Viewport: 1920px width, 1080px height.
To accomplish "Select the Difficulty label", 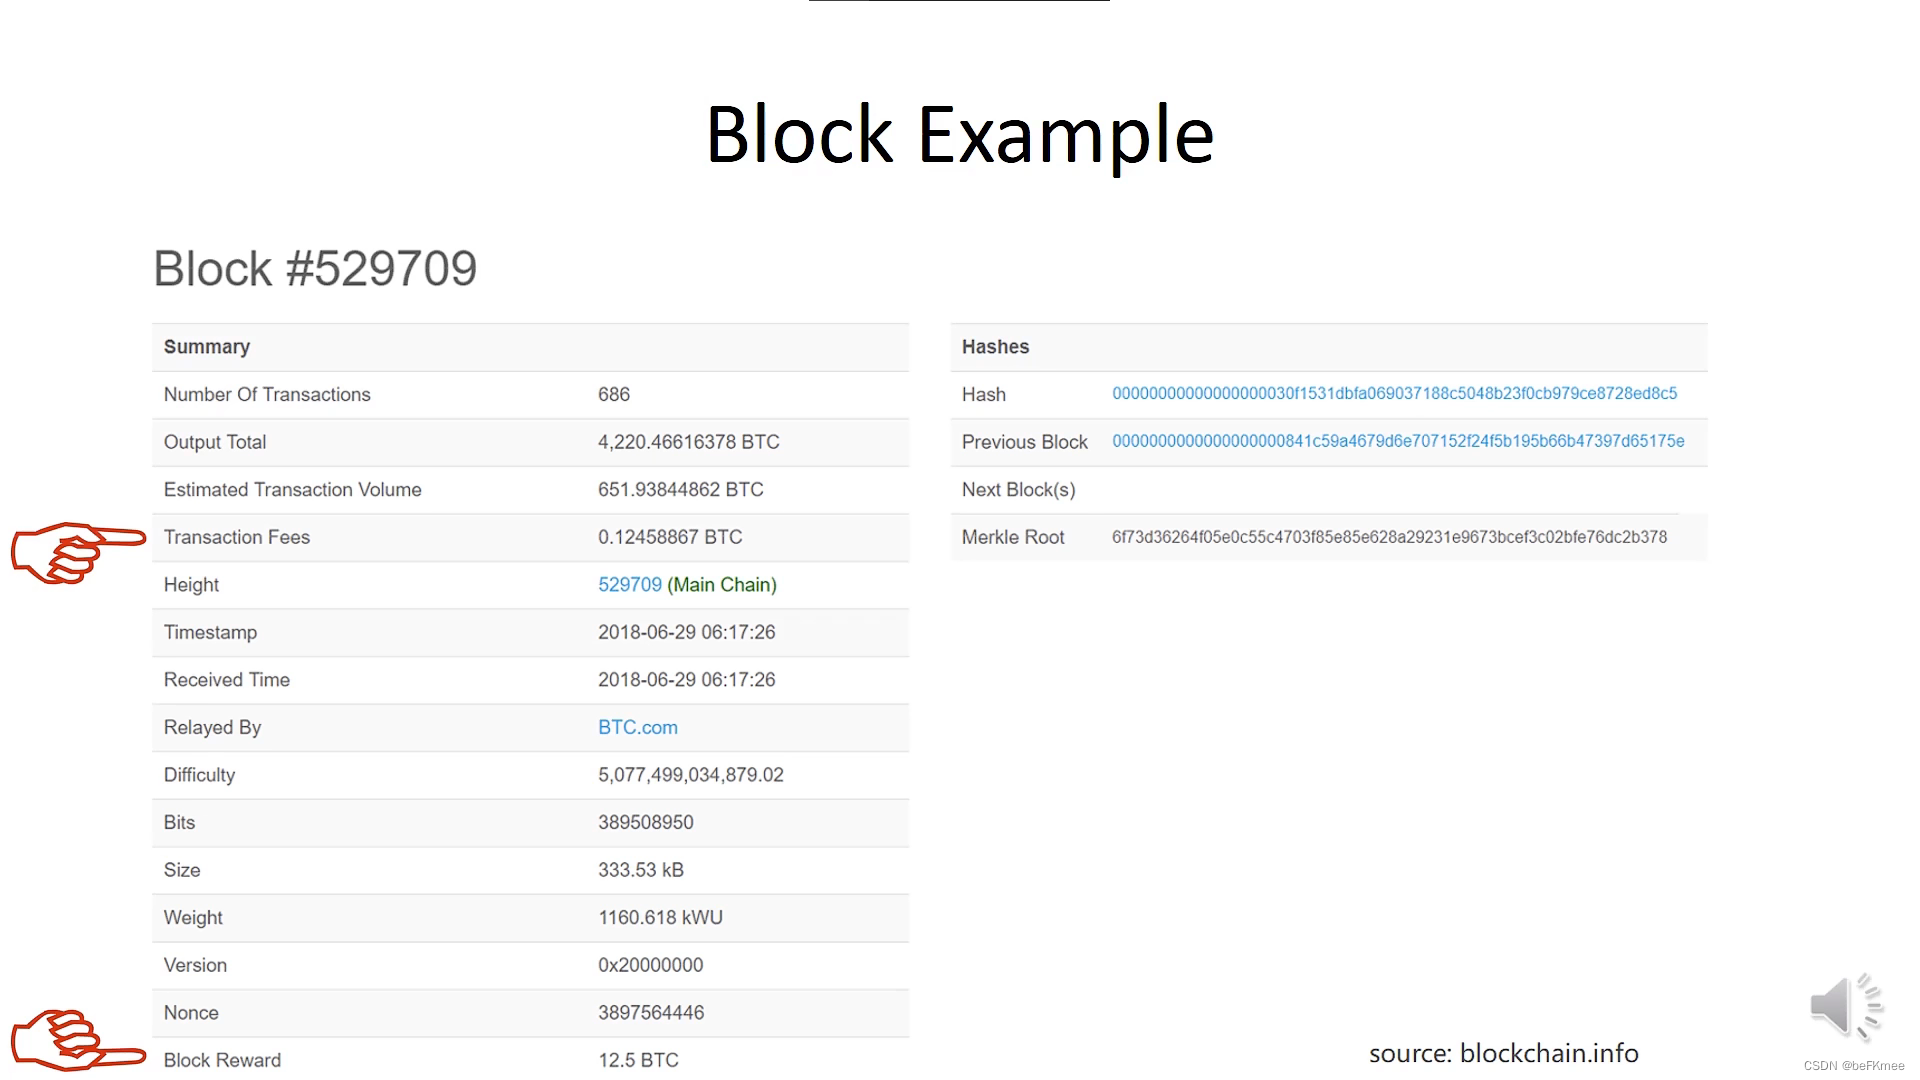I will coord(199,775).
